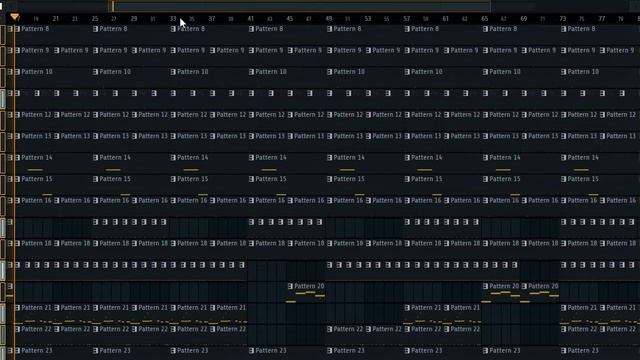Click the orange playhead marker on the ruler
The image size is (640, 360).
(x=15, y=17)
